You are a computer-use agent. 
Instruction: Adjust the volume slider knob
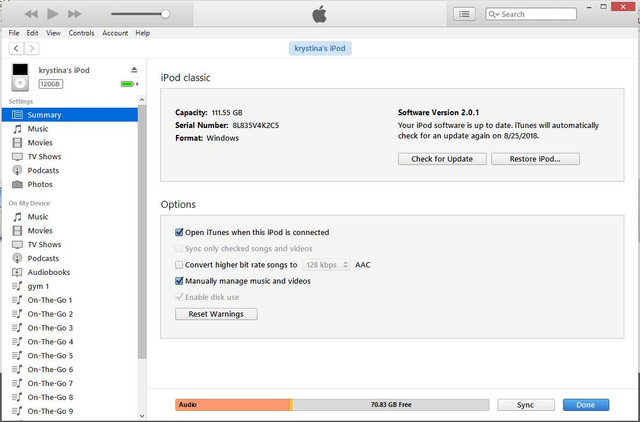point(165,14)
